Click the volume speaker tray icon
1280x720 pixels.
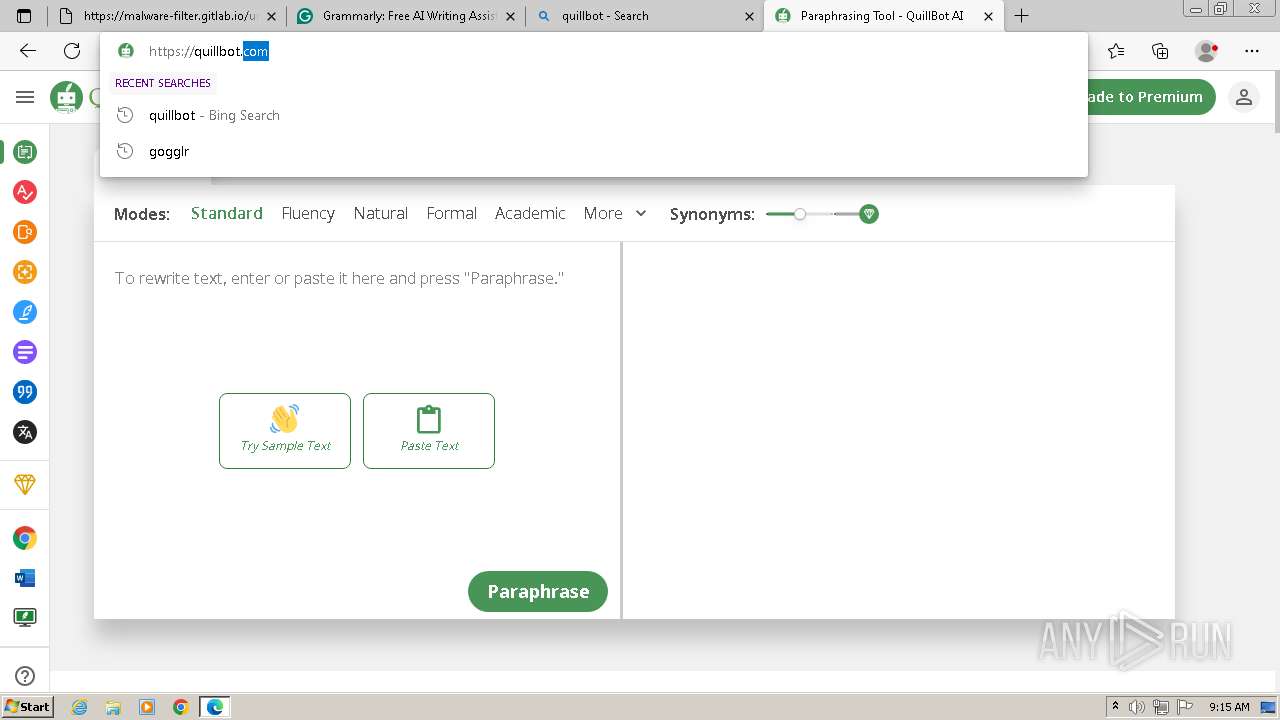(x=1137, y=707)
